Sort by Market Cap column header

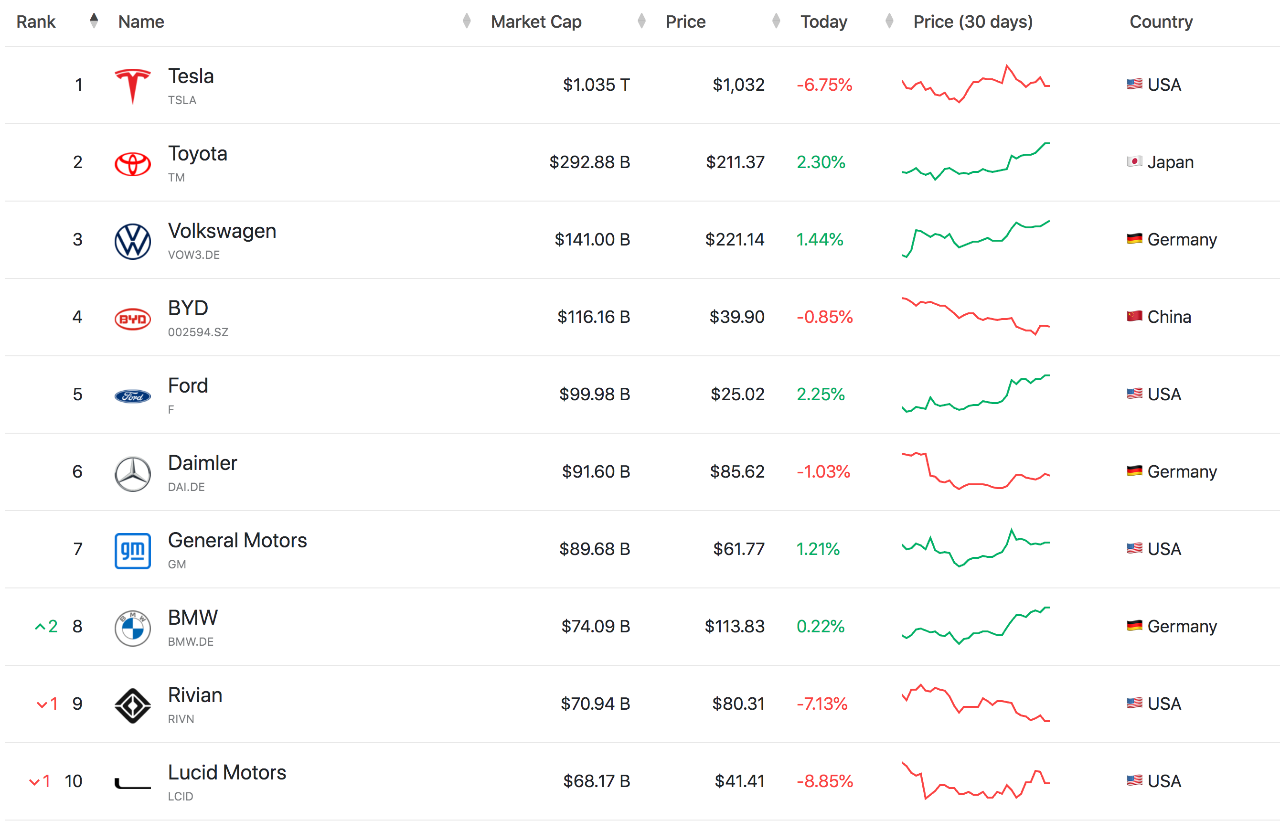(x=536, y=22)
